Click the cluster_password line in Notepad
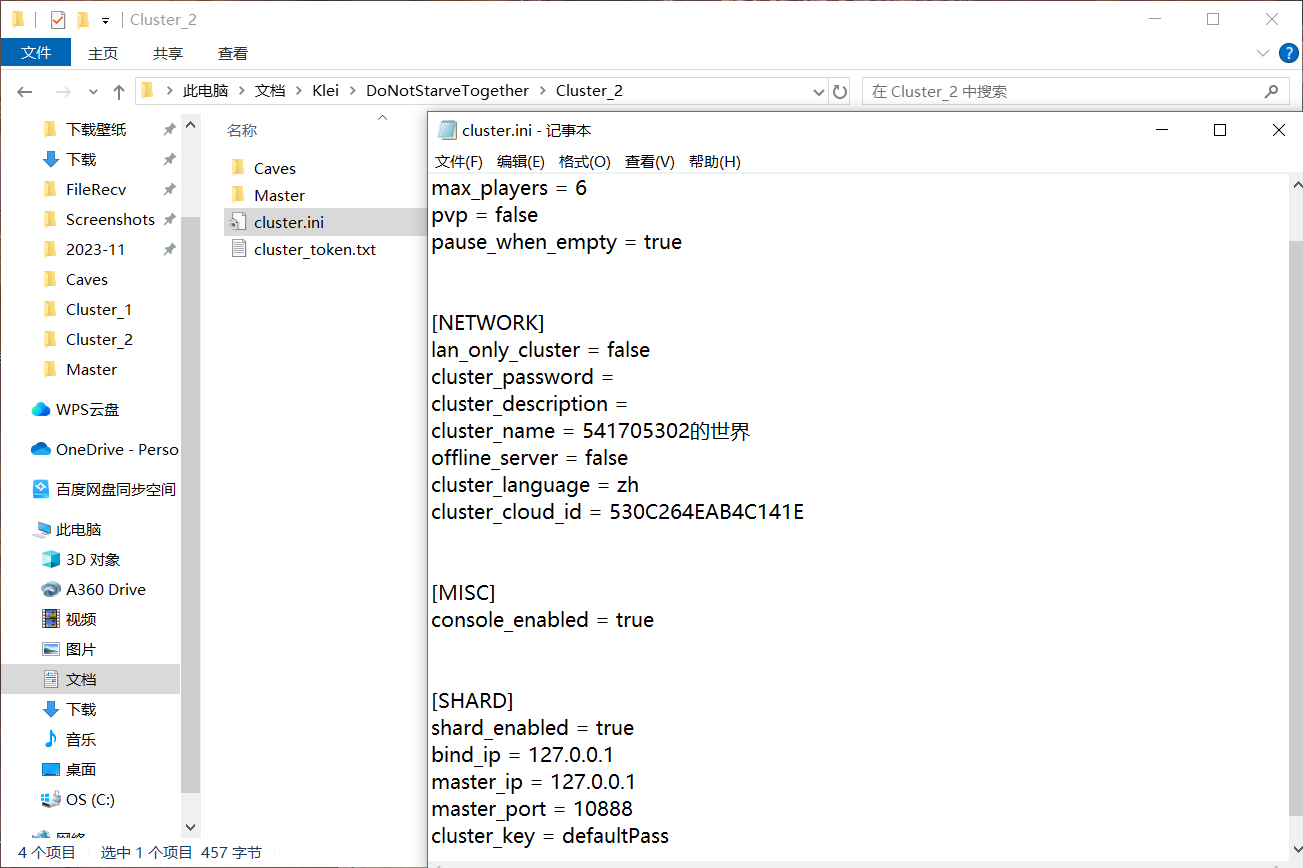1303x868 pixels. click(x=522, y=377)
